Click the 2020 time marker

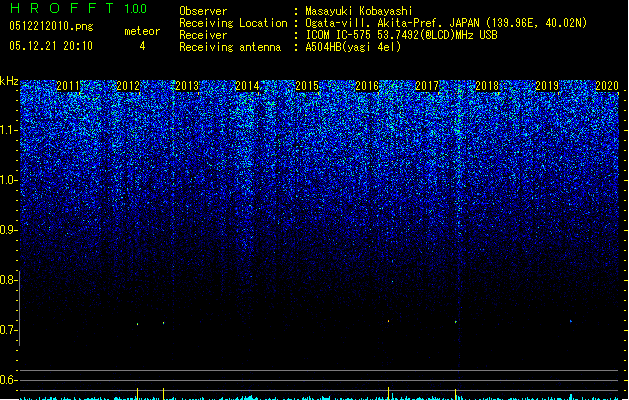[x=607, y=86]
